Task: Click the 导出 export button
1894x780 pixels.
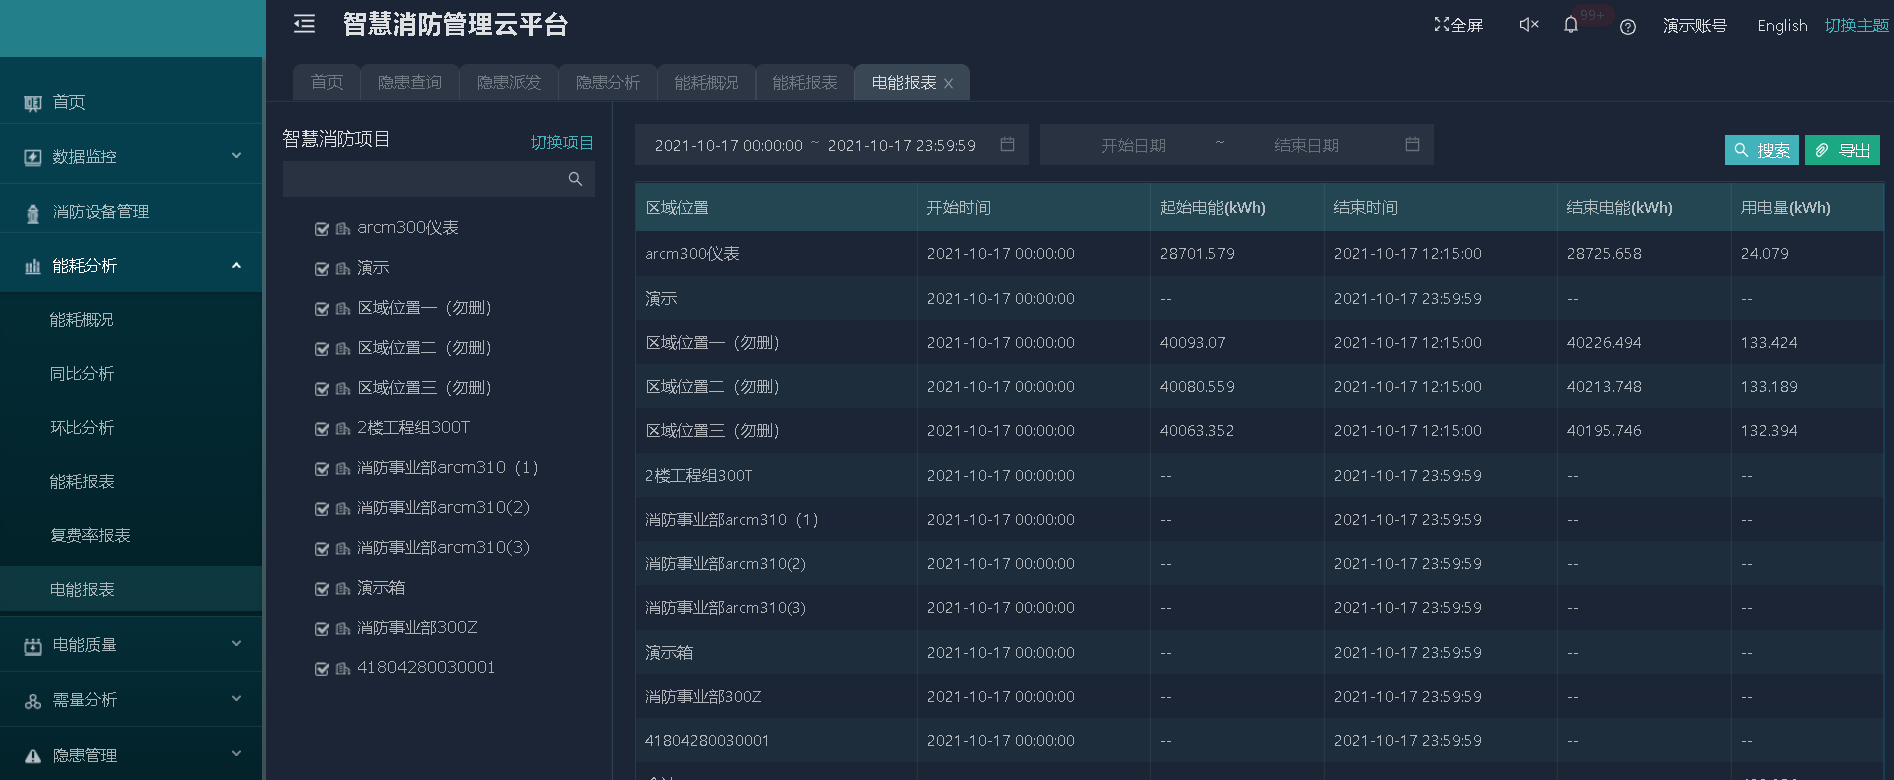Action: click(x=1842, y=150)
